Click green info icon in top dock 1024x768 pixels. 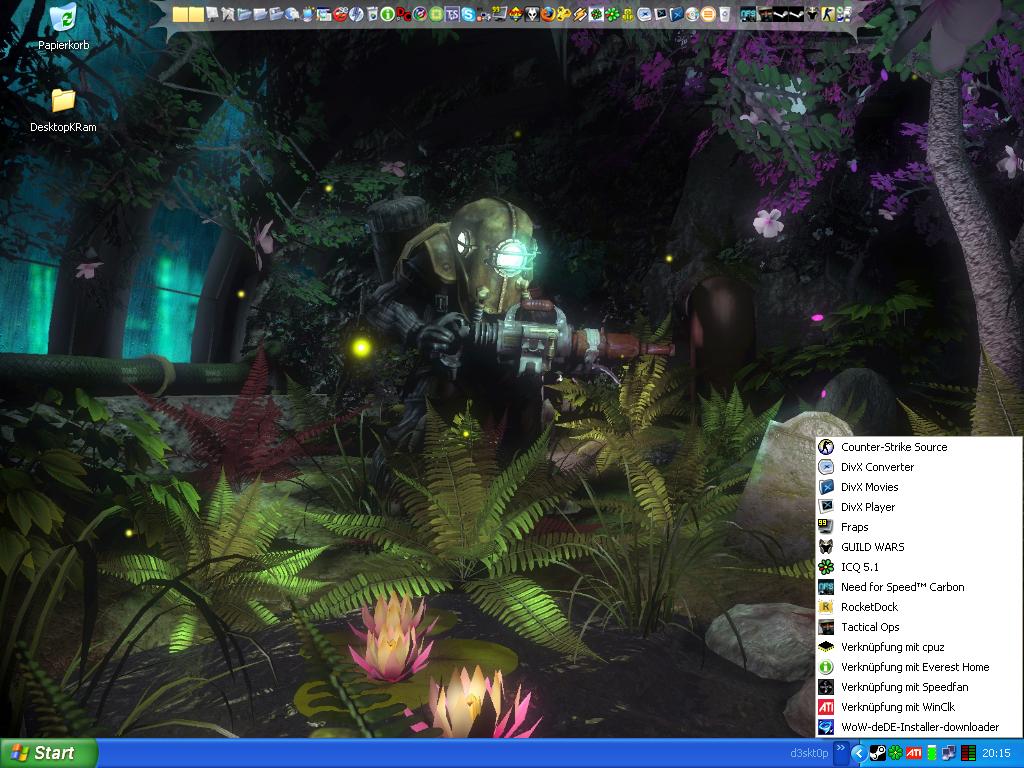[x=387, y=14]
